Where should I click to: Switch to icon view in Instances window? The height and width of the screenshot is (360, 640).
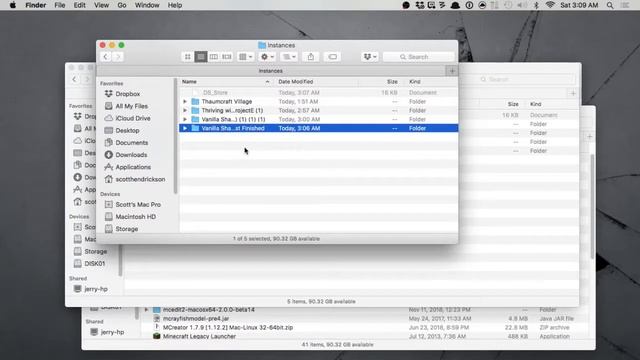point(188,57)
